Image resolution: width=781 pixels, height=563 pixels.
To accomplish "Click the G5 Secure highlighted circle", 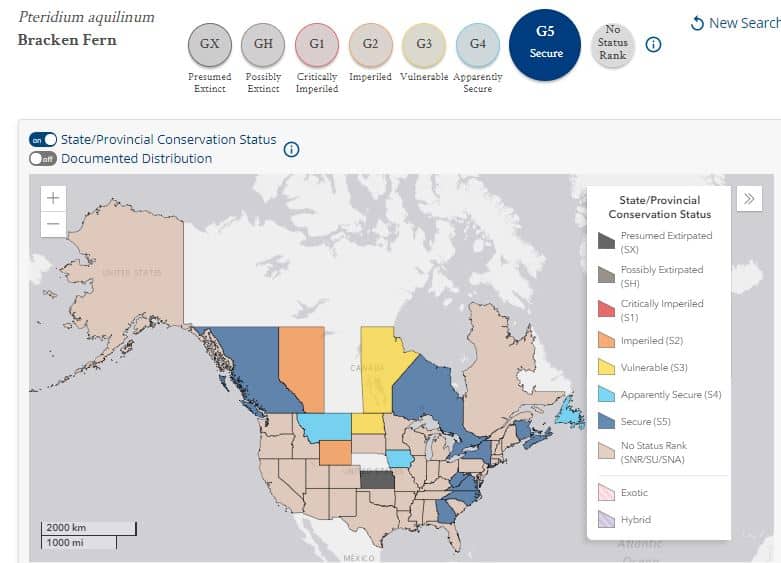I will point(545,44).
